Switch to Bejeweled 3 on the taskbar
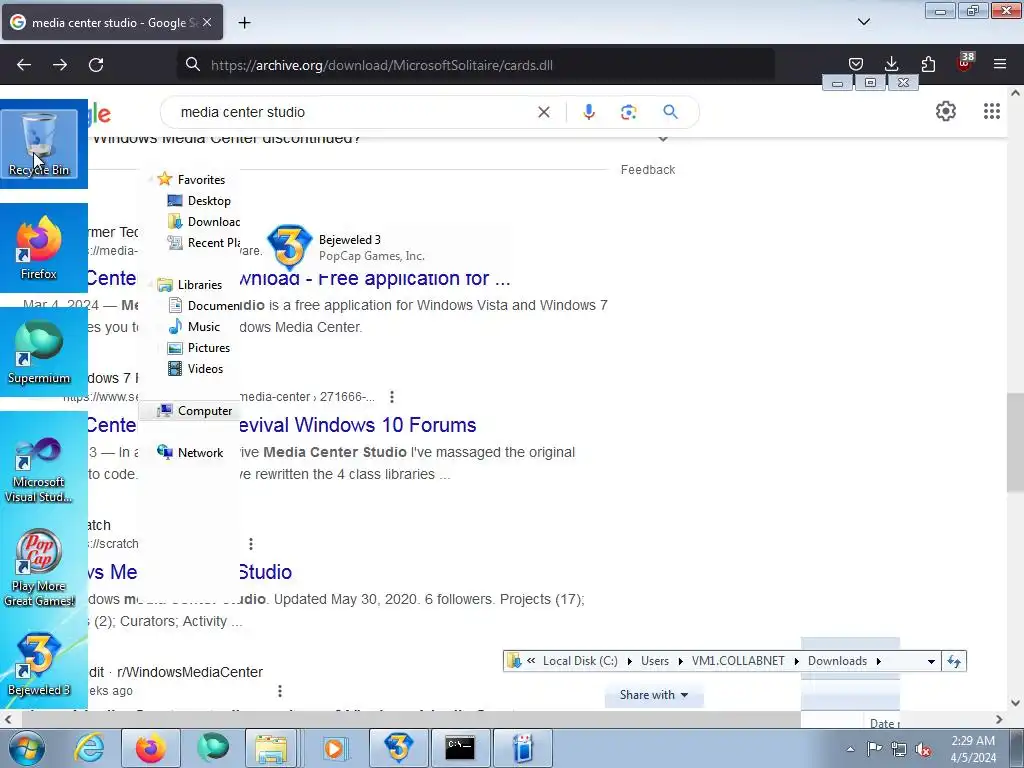Viewport: 1024px width, 768px height. [398, 748]
